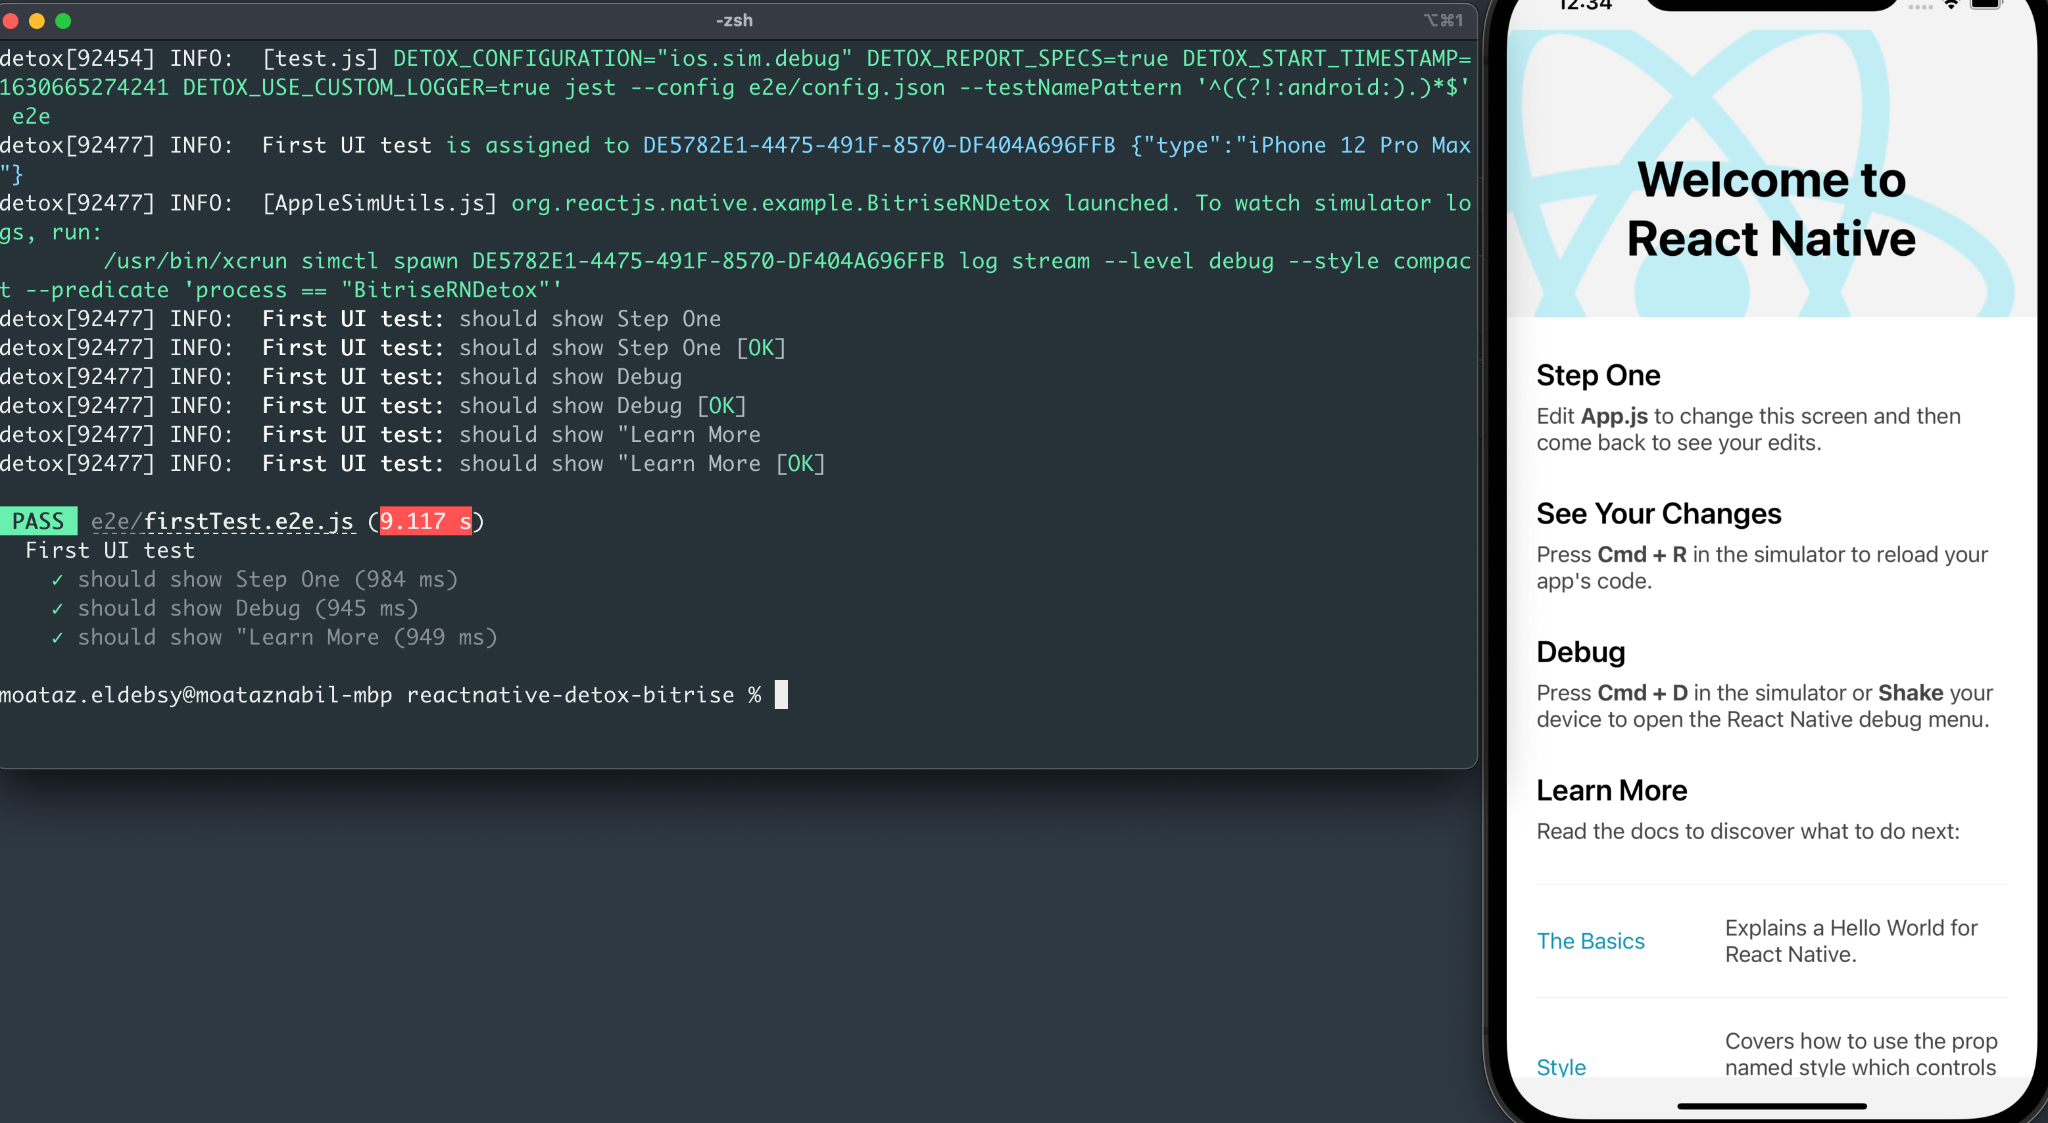Click 'should show "Learn More (949 ms)' result
Screen dimensions: 2048x1123
(x=287, y=637)
